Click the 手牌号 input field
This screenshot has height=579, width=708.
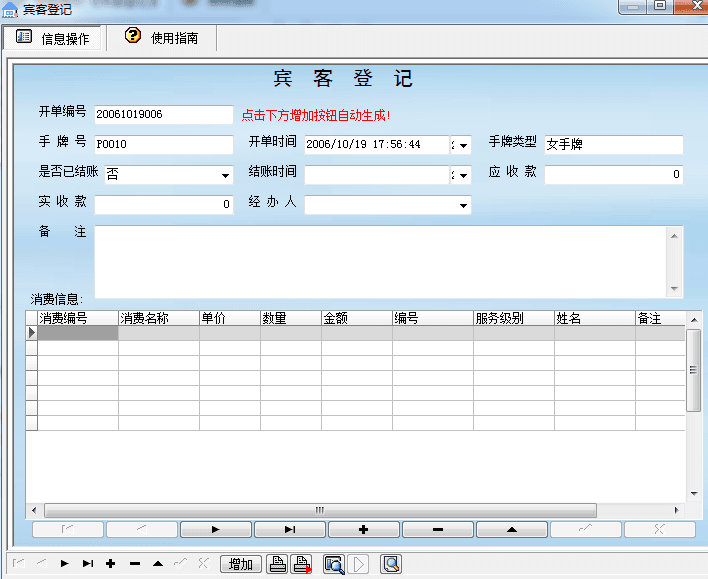click(x=163, y=145)
